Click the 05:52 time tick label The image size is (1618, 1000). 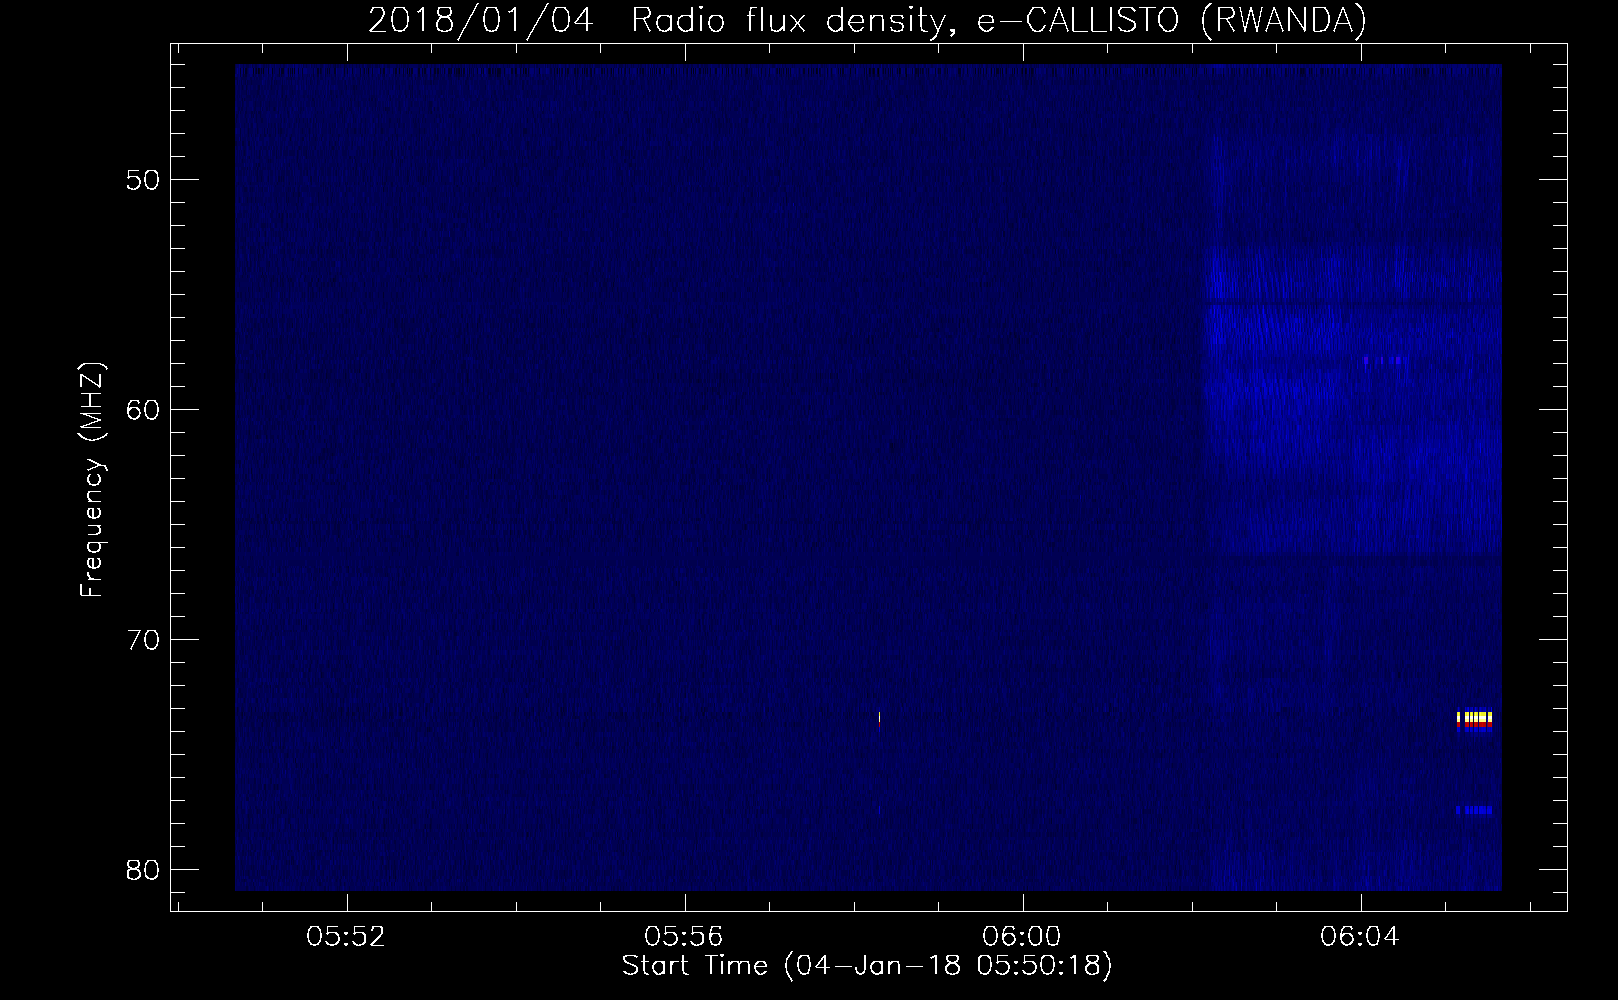pyautogui.click(x=346, y=937)
